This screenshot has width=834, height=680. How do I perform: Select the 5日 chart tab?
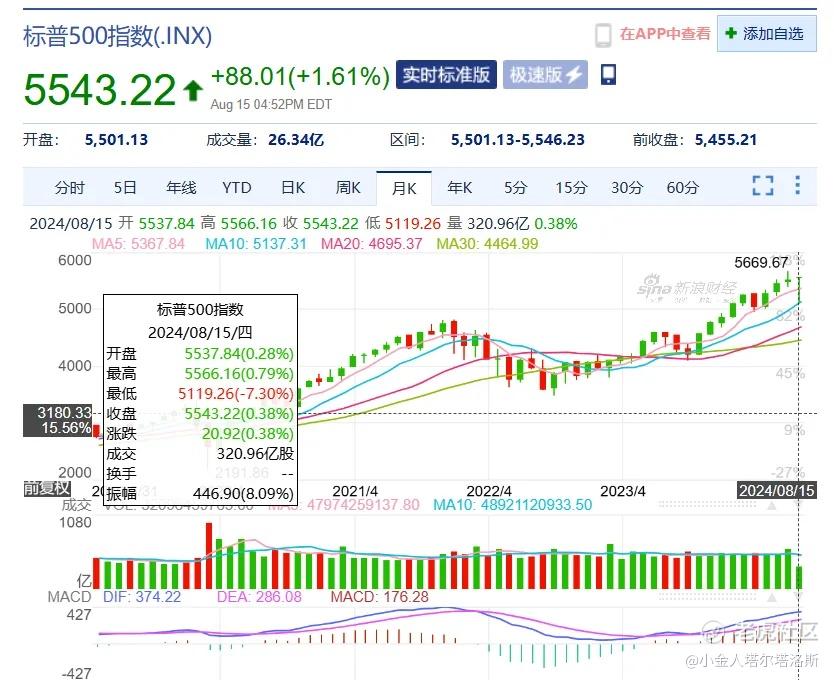[125, 188]
